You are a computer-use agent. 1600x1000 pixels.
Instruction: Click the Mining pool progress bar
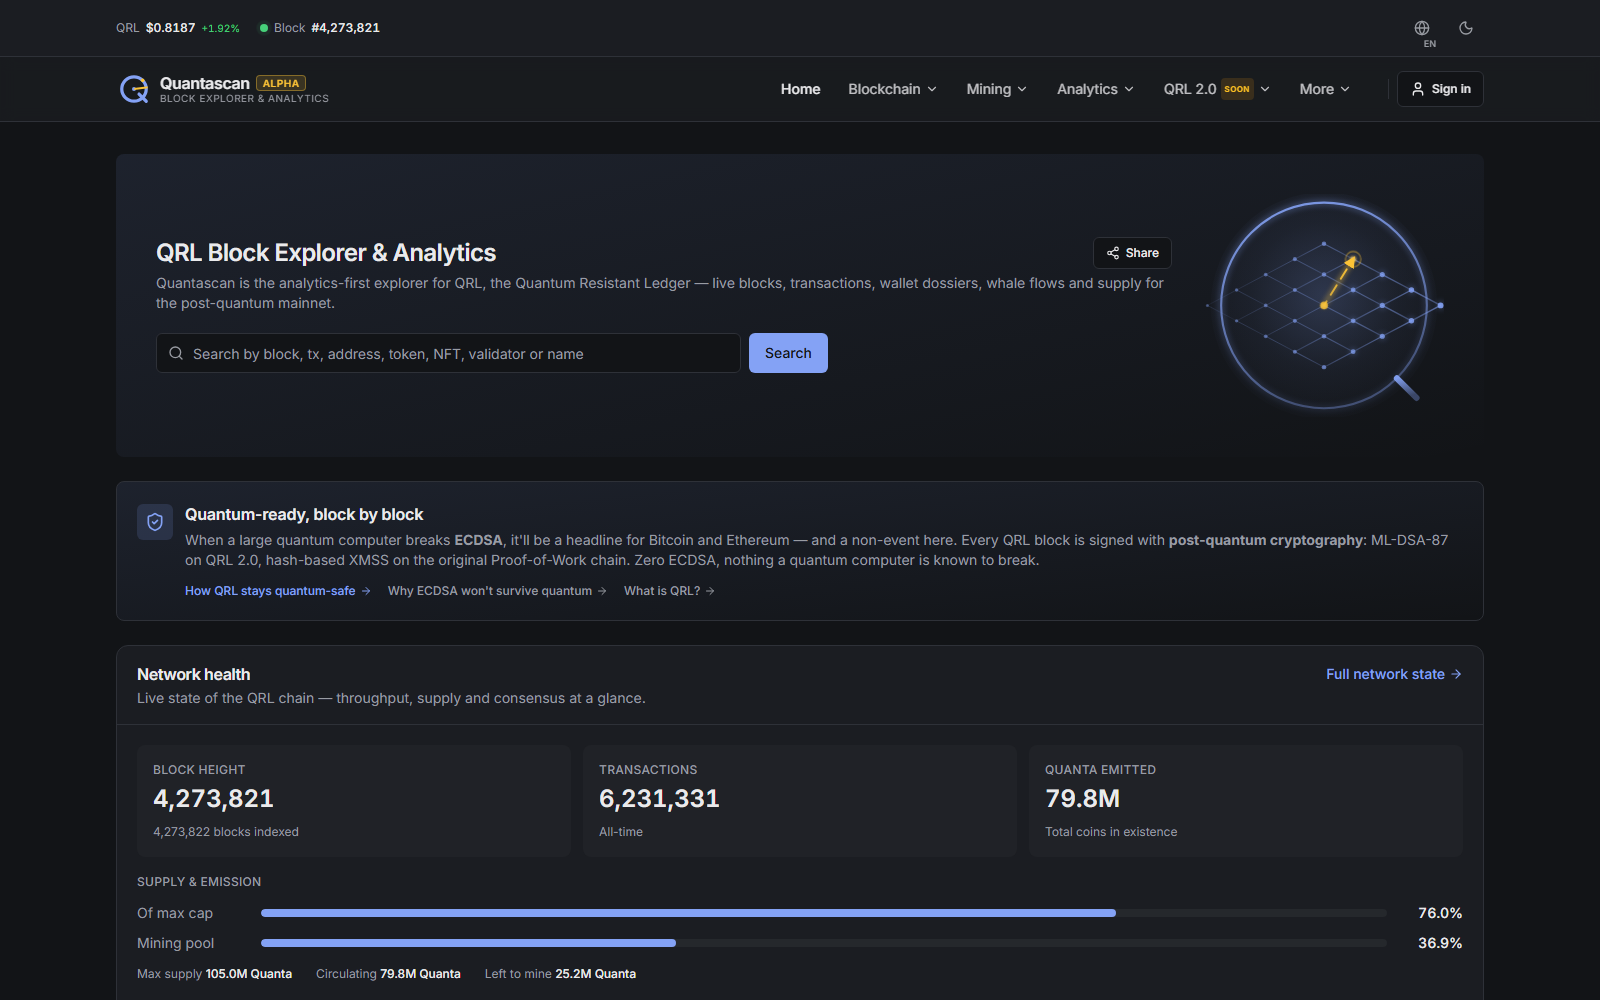click(824, 943)
